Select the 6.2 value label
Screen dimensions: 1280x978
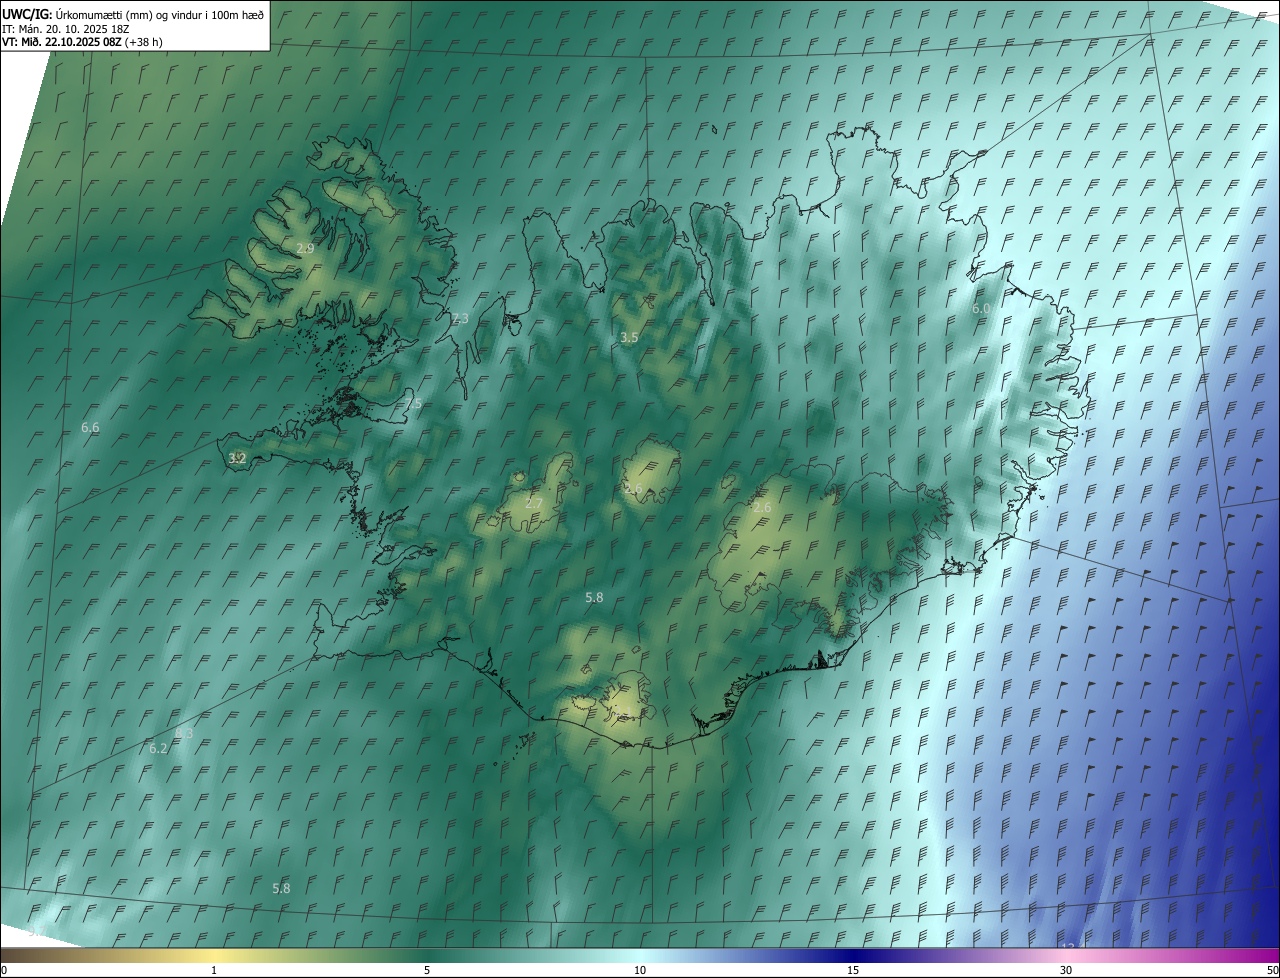pos(158,749)
